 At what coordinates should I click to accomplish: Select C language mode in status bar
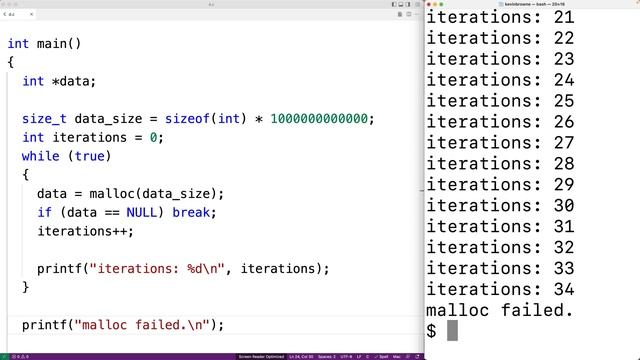tap(367, 357)
